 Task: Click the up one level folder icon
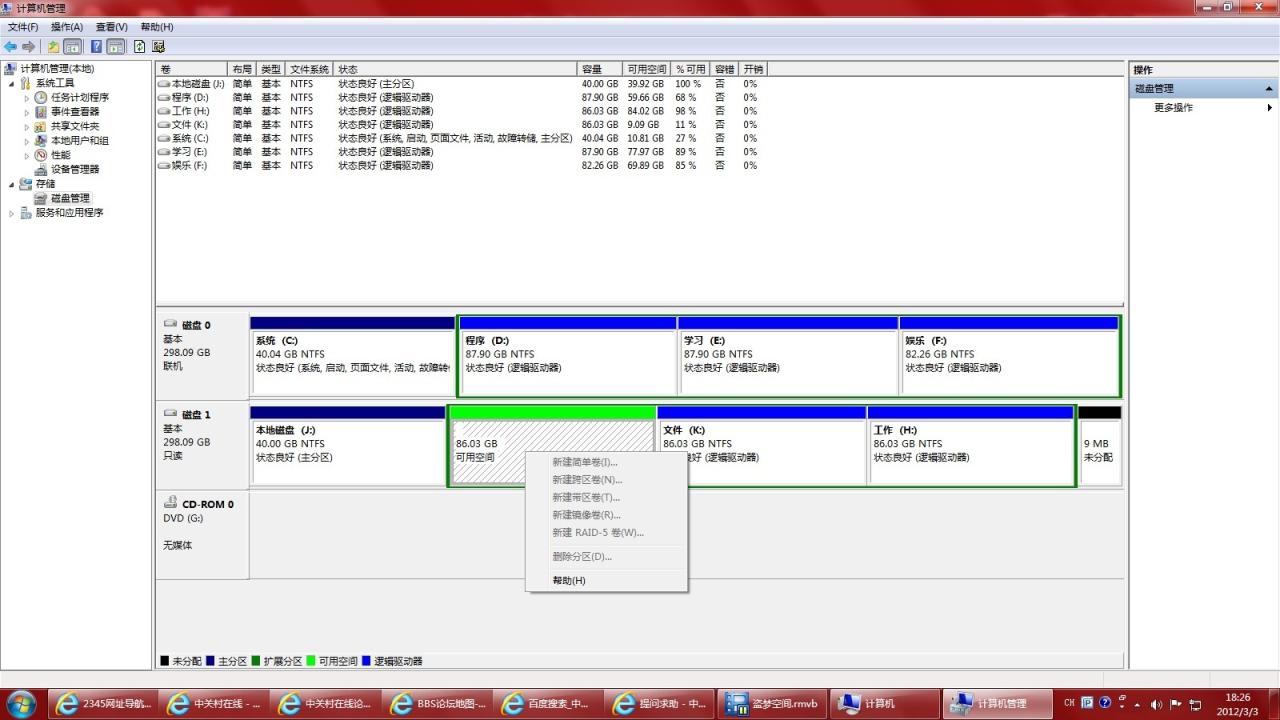(54, 47)
